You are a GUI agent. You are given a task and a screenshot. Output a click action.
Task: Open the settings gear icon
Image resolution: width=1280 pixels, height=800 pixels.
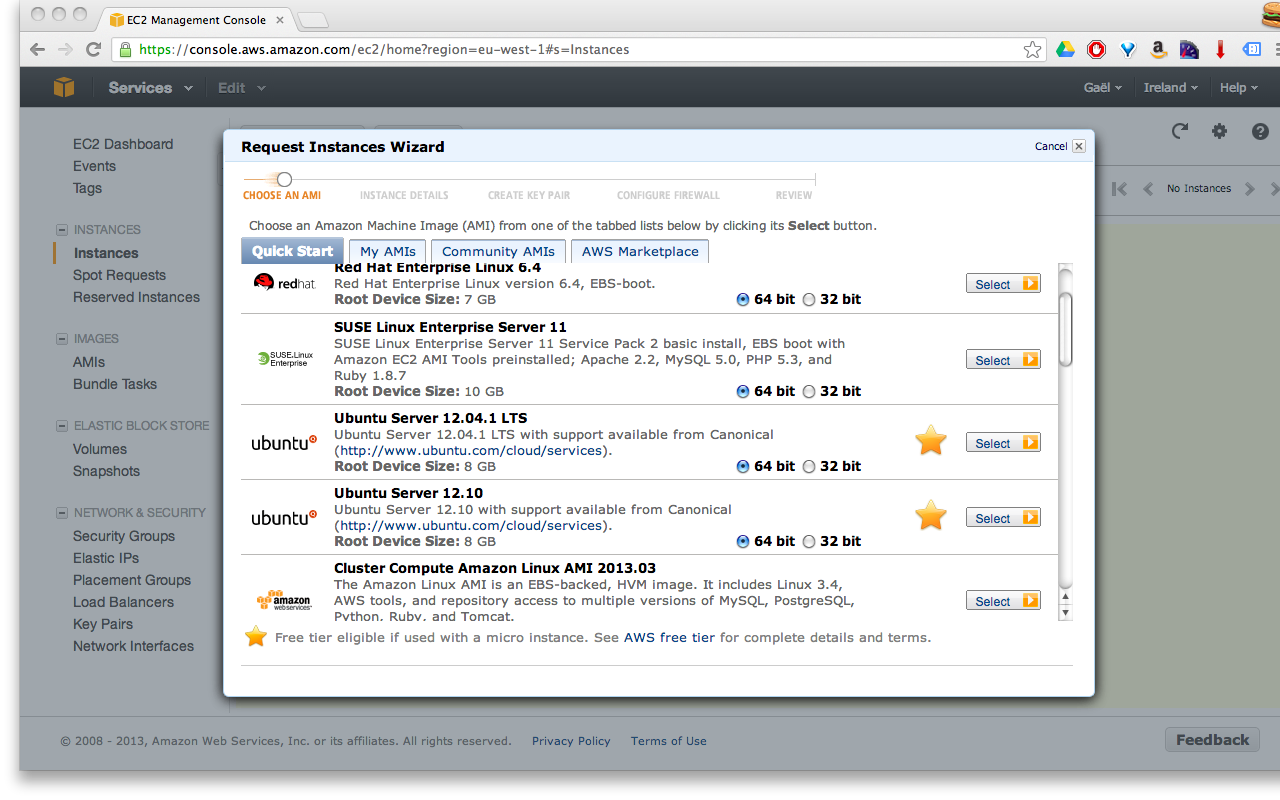pos(1219,131)
